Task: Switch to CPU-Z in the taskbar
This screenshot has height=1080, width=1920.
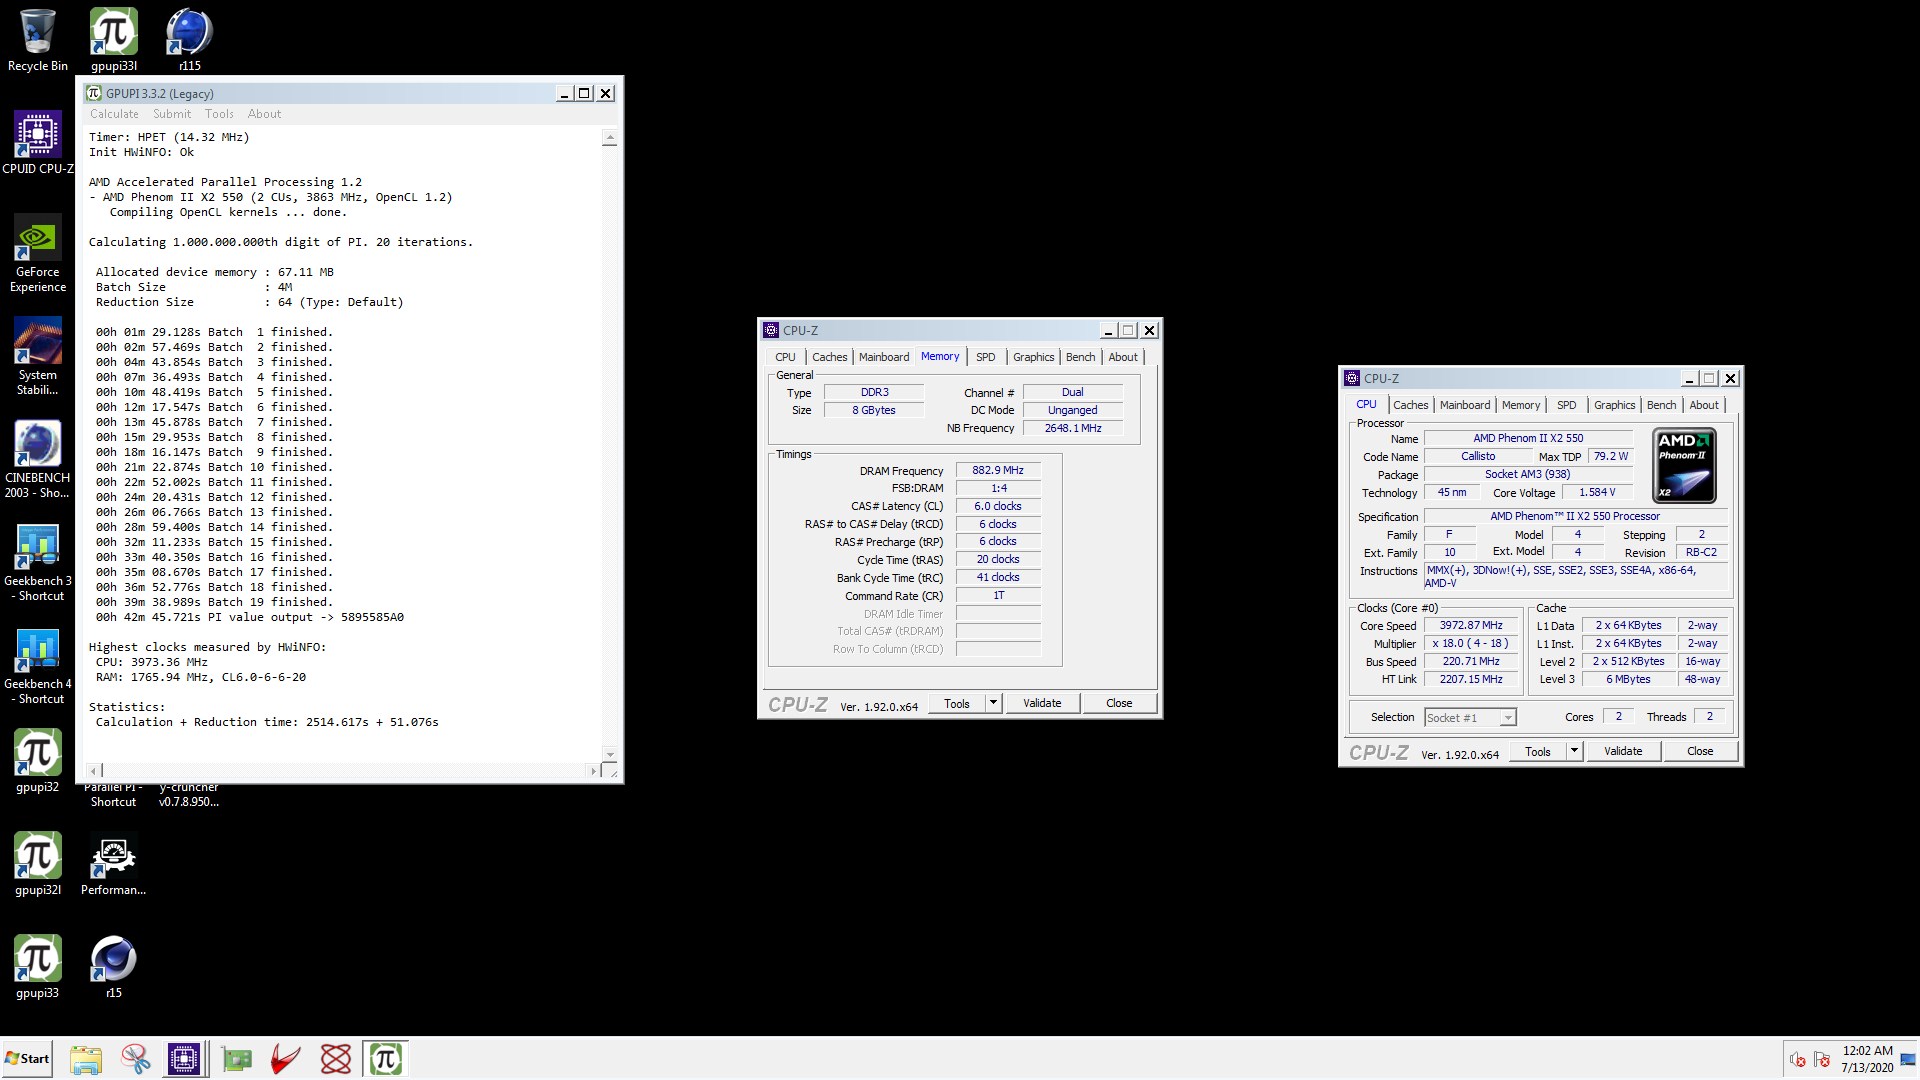Action: [184, 1059]
